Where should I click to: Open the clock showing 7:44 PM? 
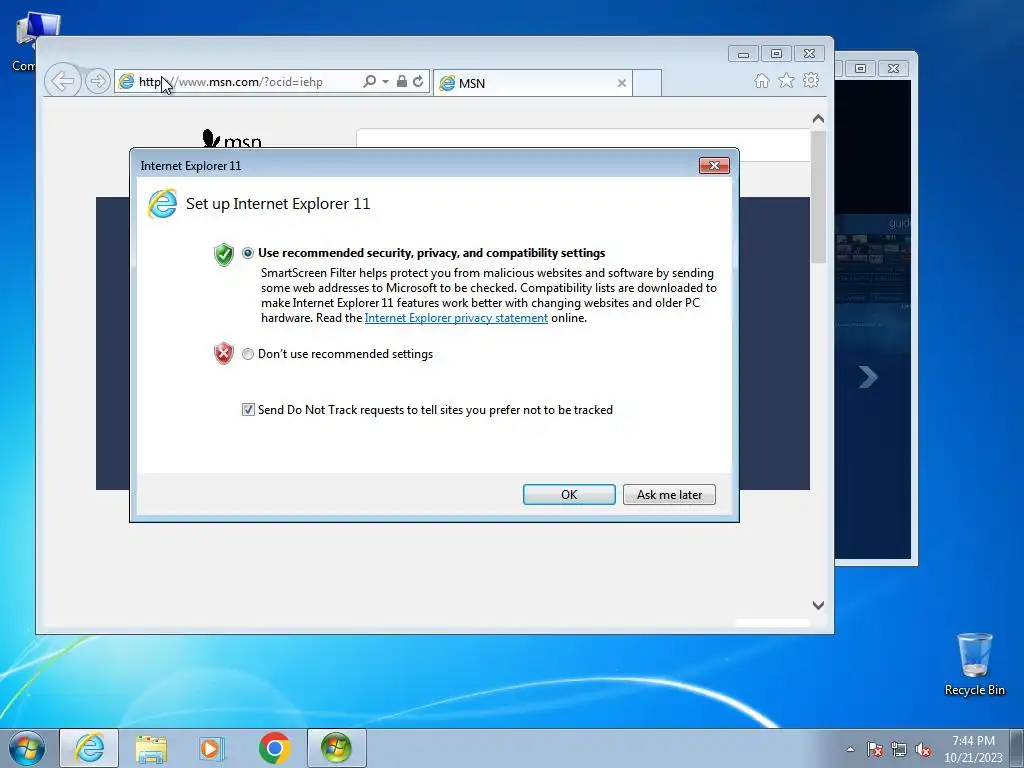pyautogui.click(x=973, y=749)
